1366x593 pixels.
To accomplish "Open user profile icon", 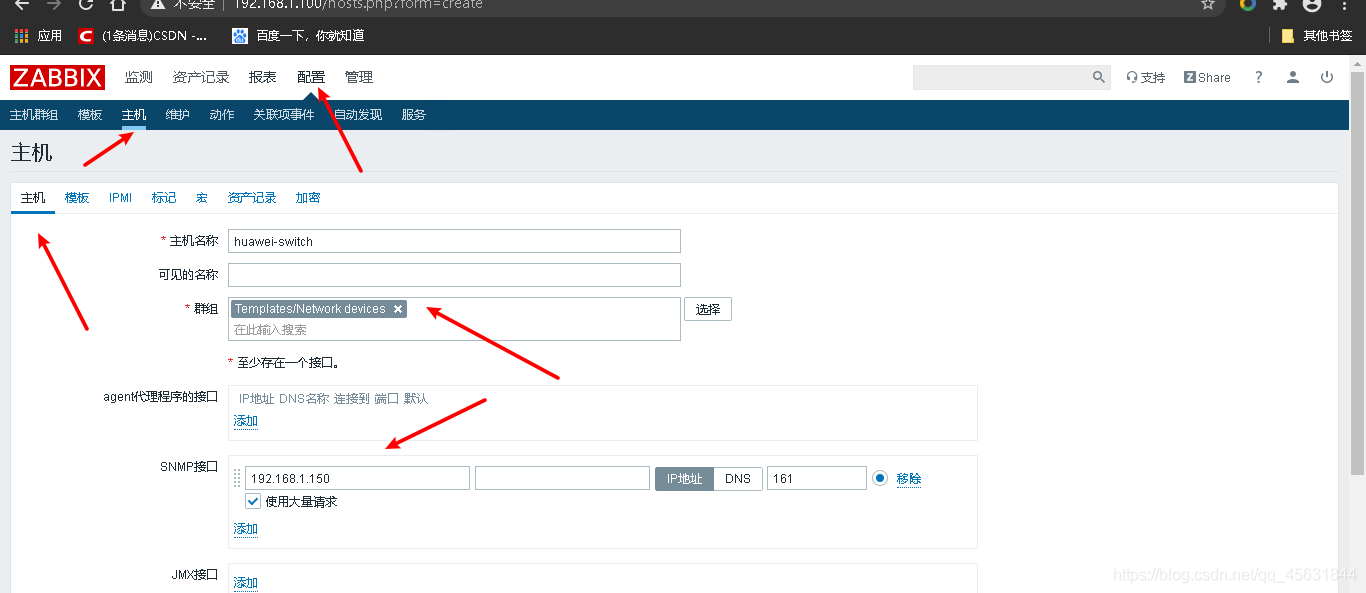I will coord(1293,77).
